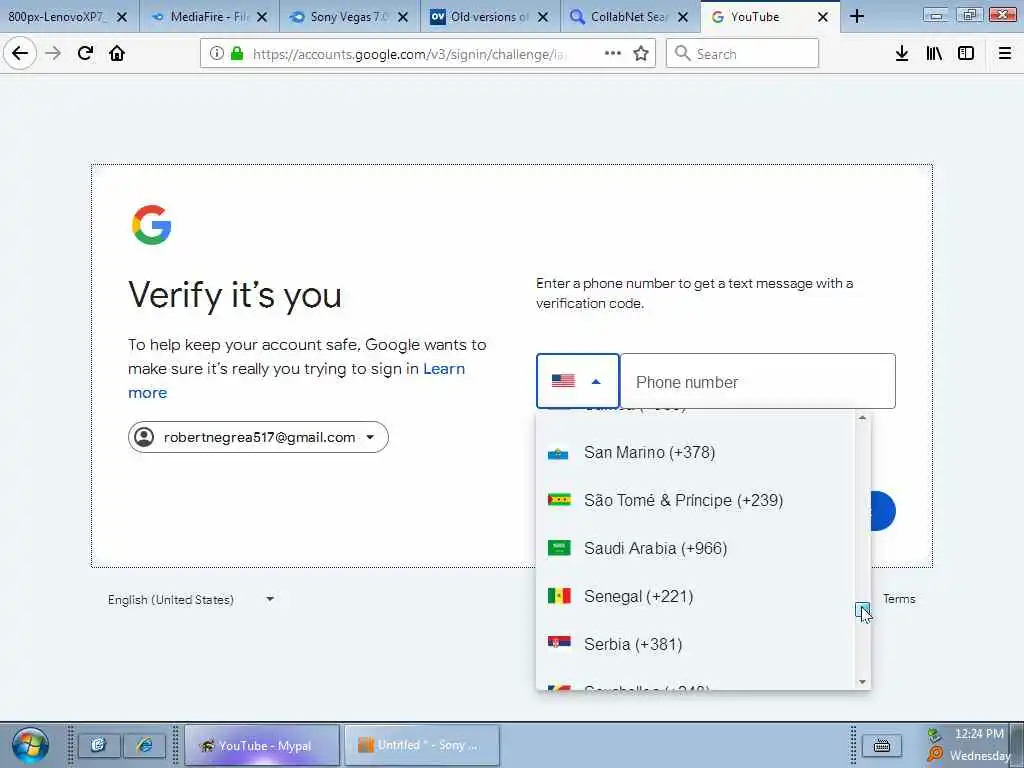The width and height of the screenshot is (1024, 768).
Task: Go back with the browser back arrow
Action: [20, 54]
